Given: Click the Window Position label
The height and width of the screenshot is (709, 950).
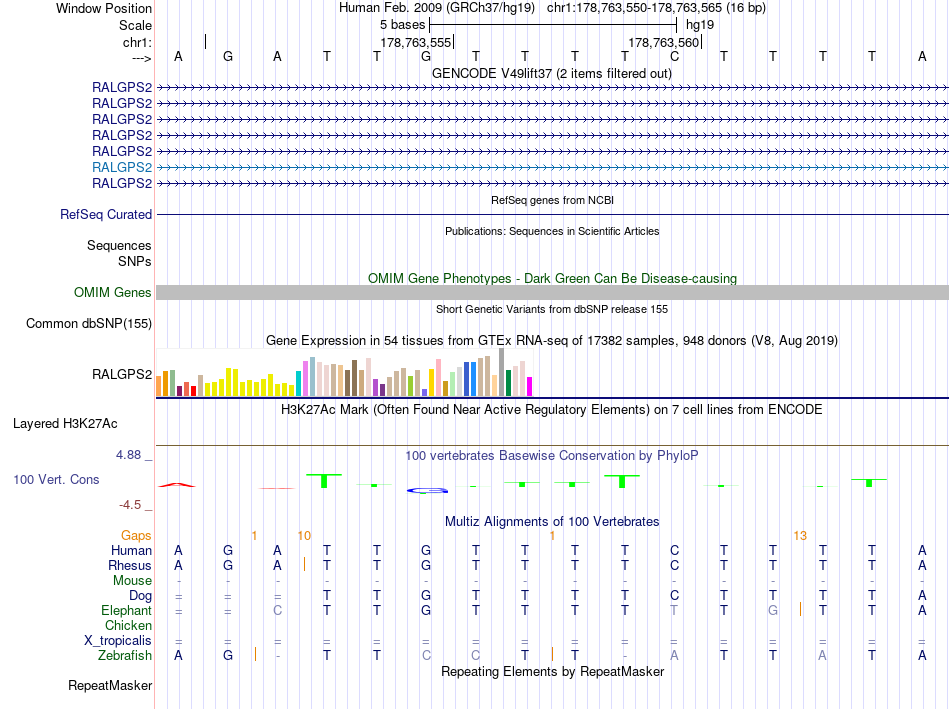Looking at the screenshot, I should point(104,8).
